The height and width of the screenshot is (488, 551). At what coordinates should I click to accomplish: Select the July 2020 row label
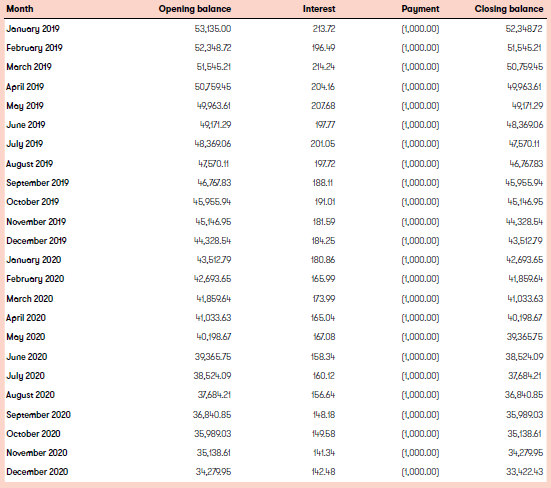pos(26,376)
